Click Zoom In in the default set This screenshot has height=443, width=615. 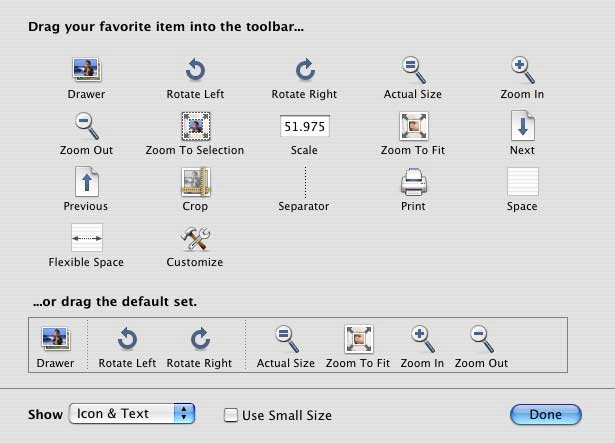pos(425,339)
